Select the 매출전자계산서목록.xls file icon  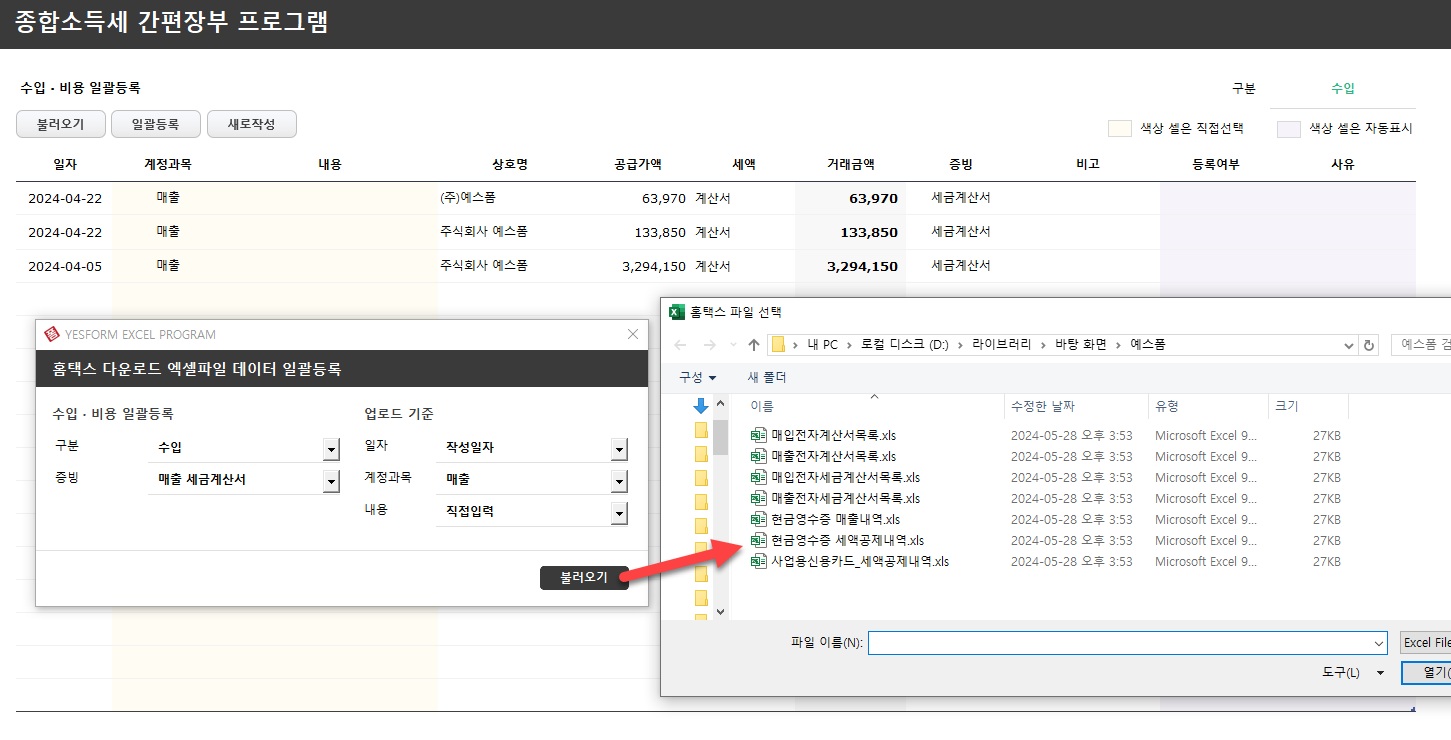pyautogui.click(x=758, y=456)
